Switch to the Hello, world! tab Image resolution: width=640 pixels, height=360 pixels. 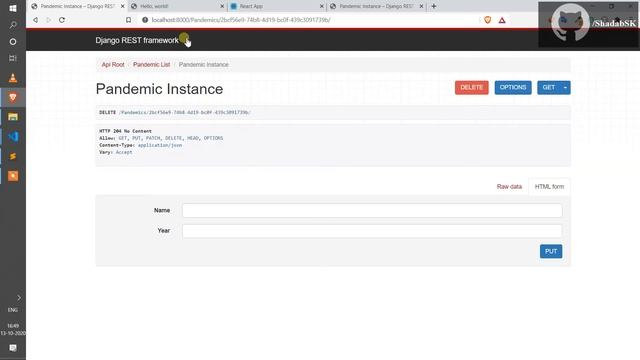(x=154, y=6)
